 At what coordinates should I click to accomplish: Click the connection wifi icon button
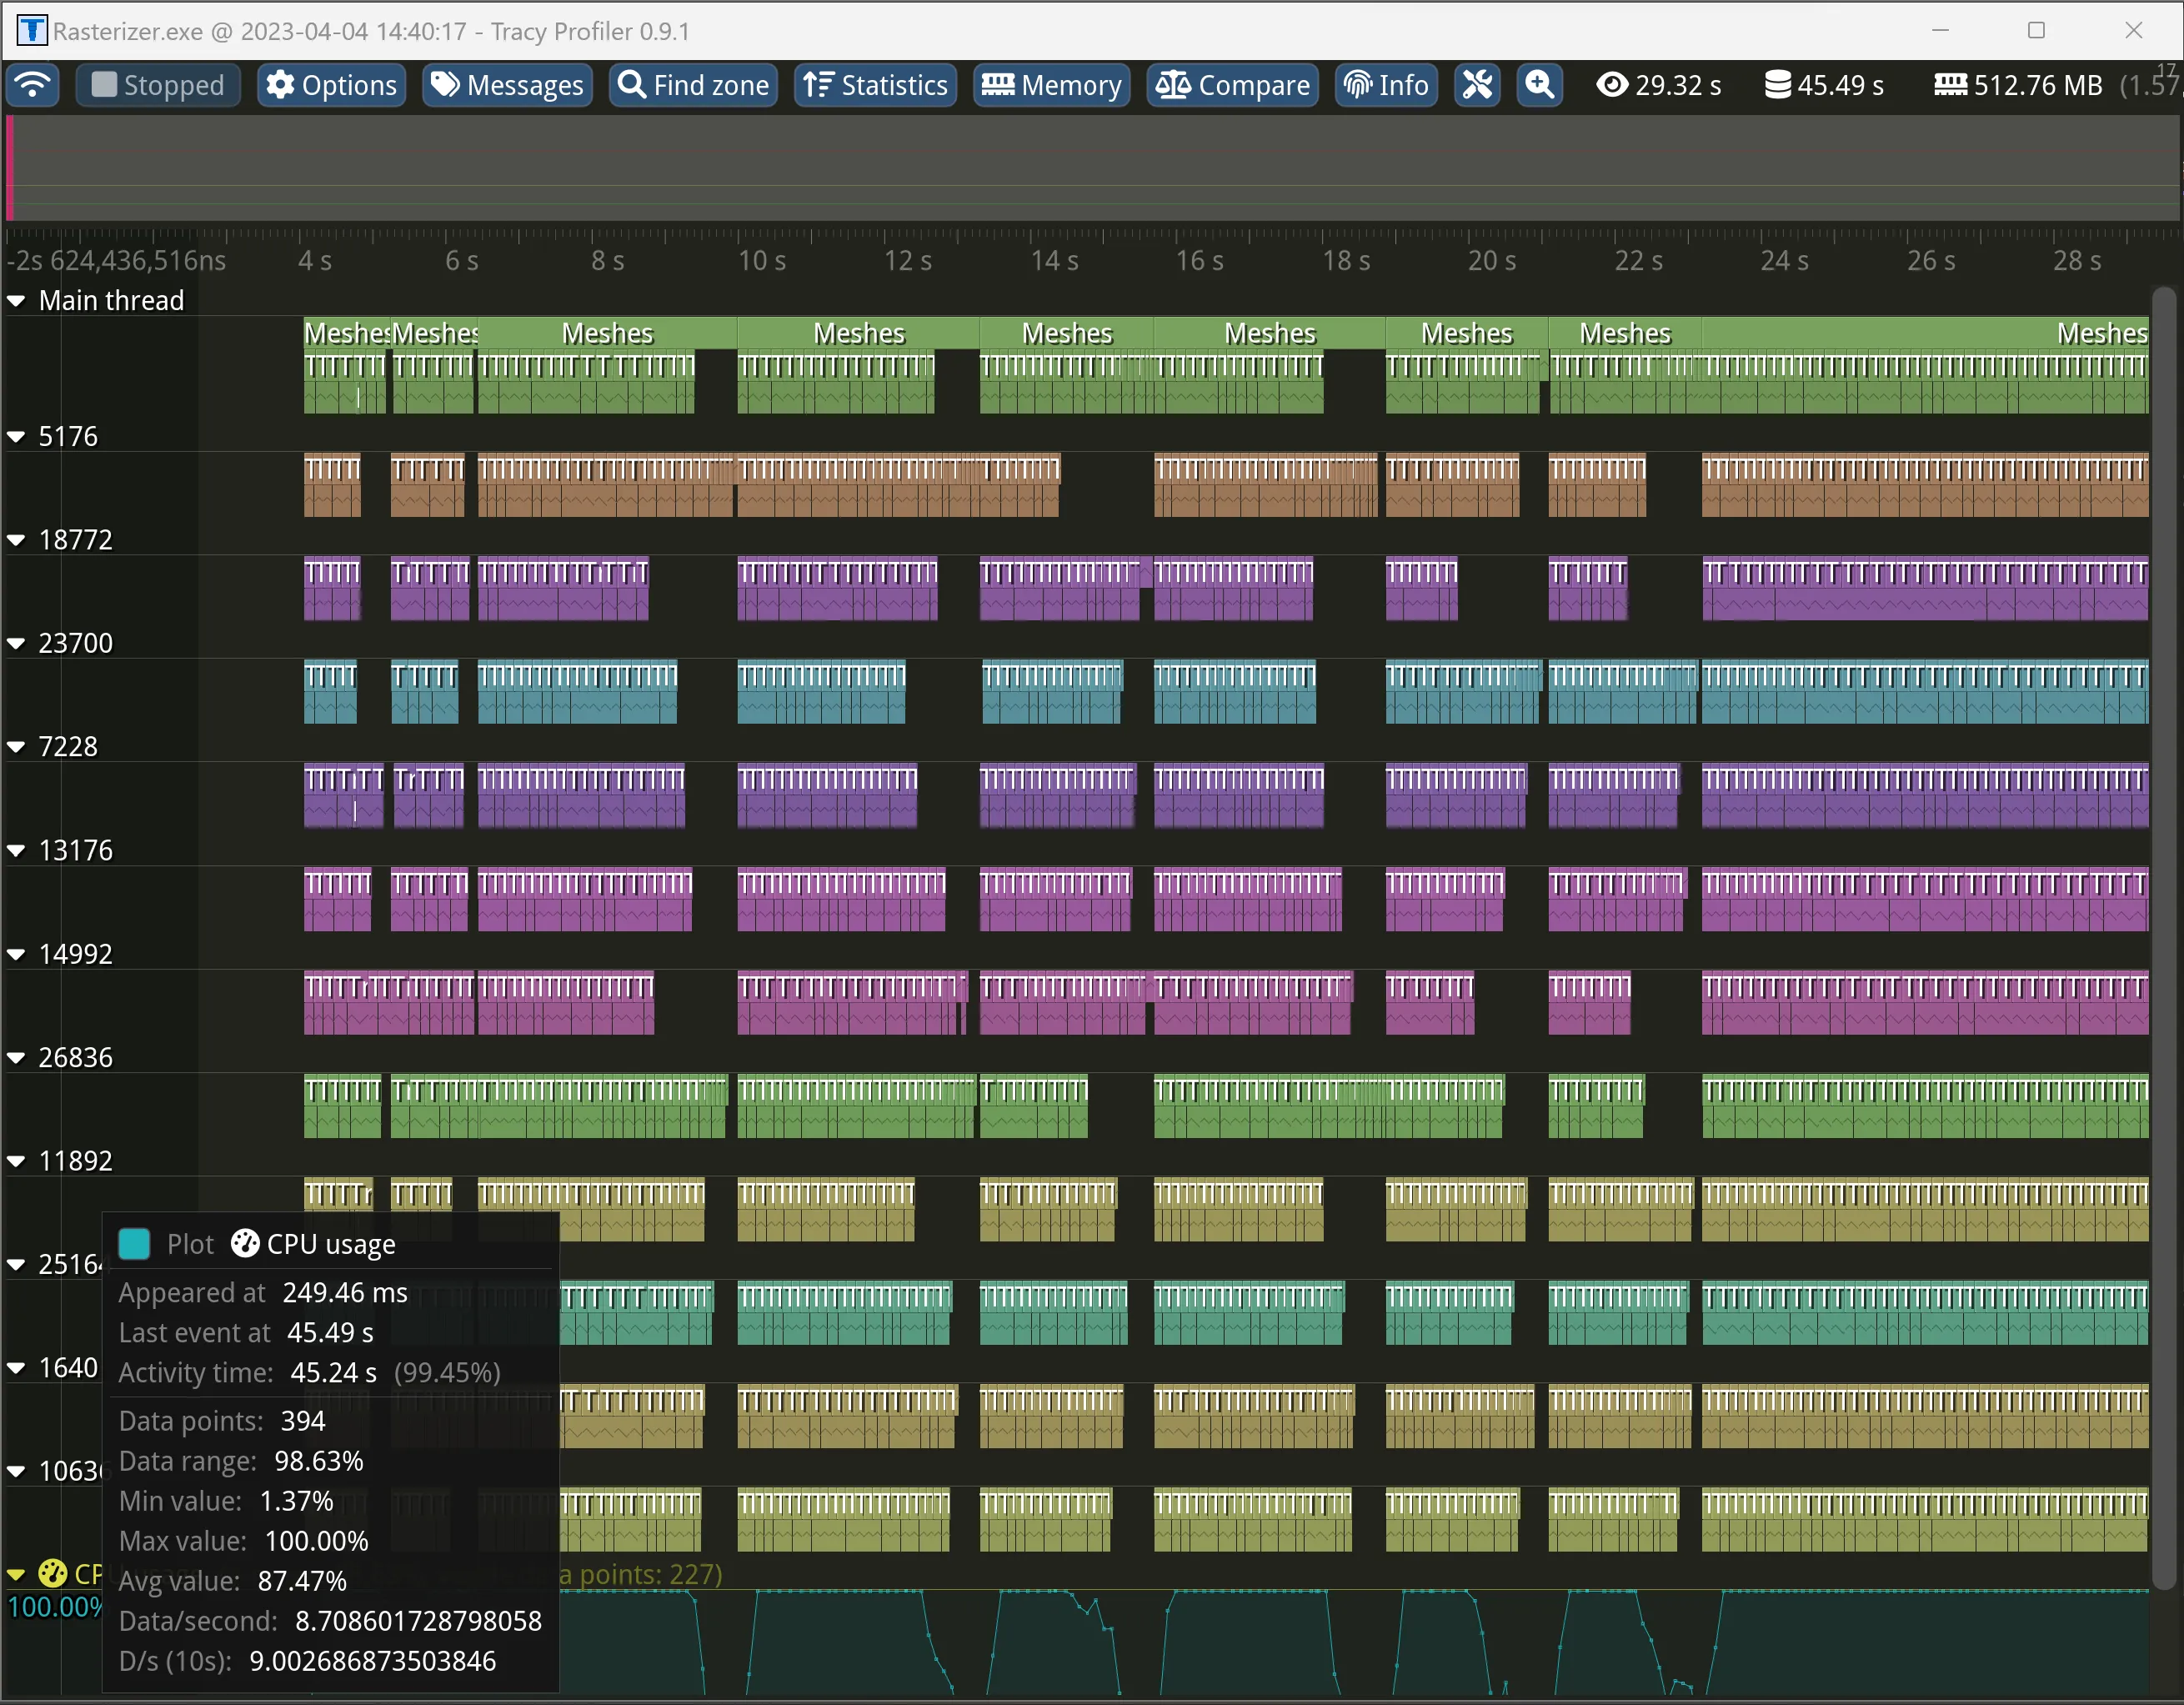point(33,85)
